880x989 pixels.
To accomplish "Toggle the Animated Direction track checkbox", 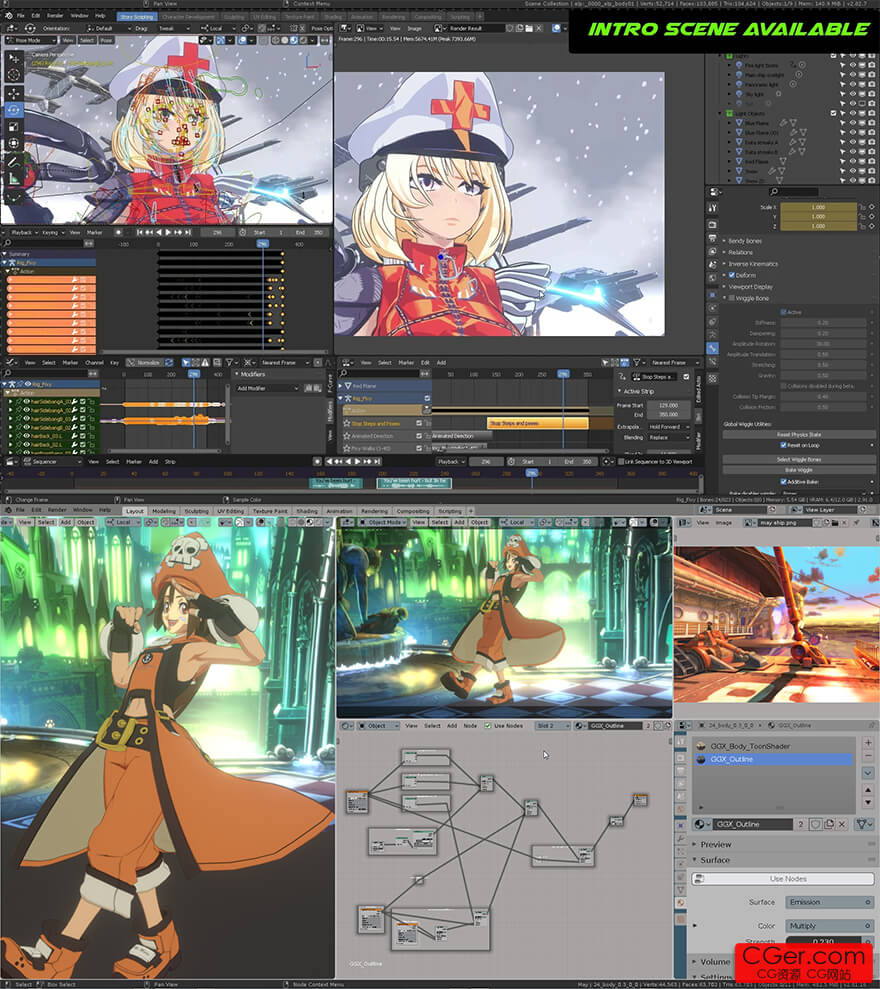I will tap(419, 436).
